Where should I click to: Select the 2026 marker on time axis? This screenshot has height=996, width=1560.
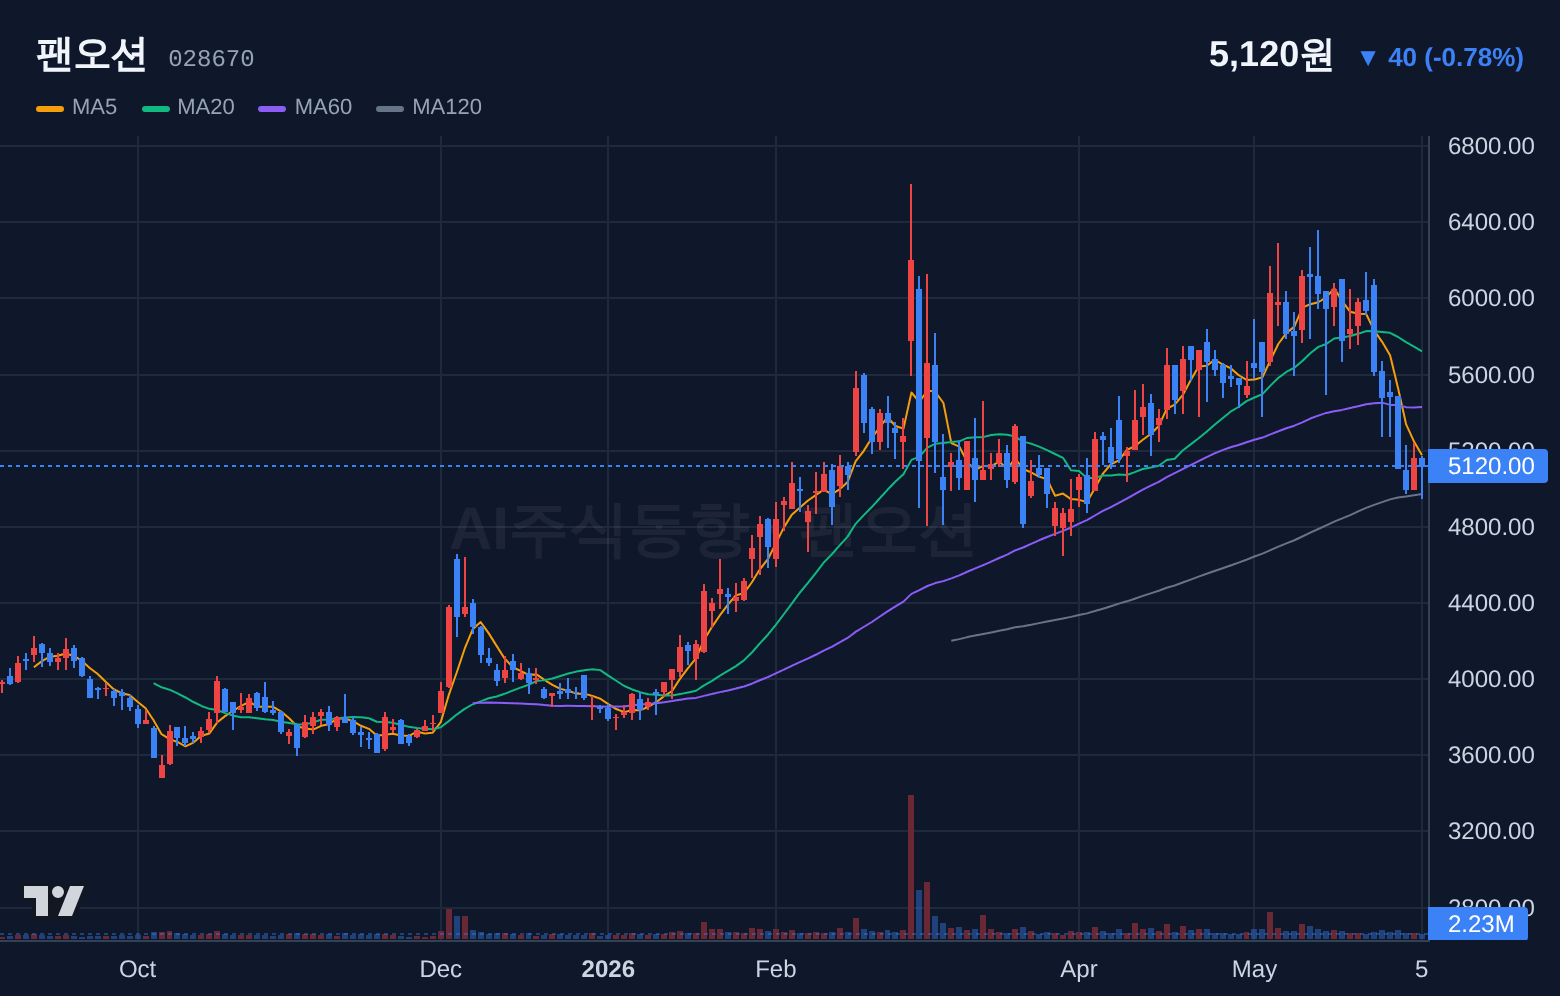pos(608,969)
